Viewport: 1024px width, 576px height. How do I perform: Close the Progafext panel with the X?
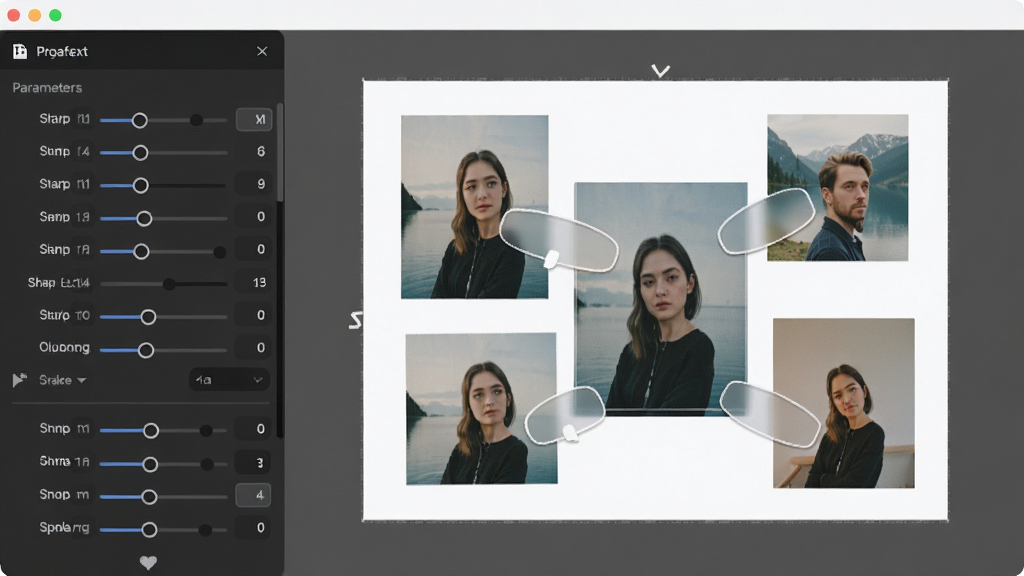[x=262, y=51]
